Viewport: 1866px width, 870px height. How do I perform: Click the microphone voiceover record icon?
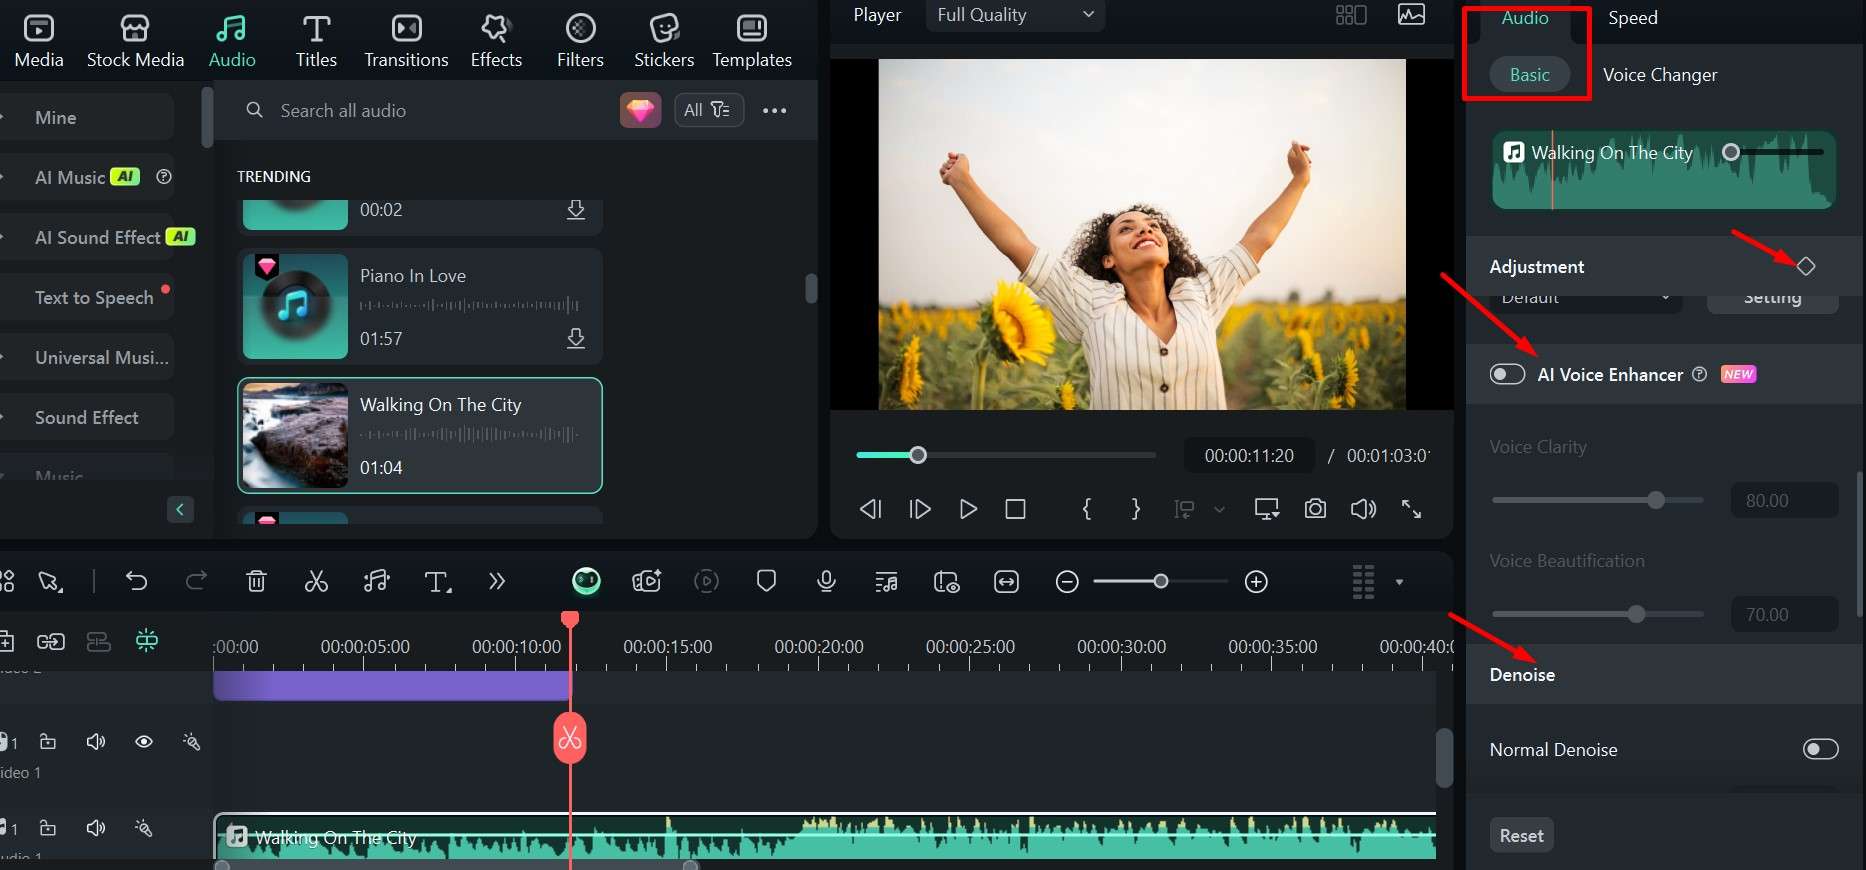click(x=826, y=582)
